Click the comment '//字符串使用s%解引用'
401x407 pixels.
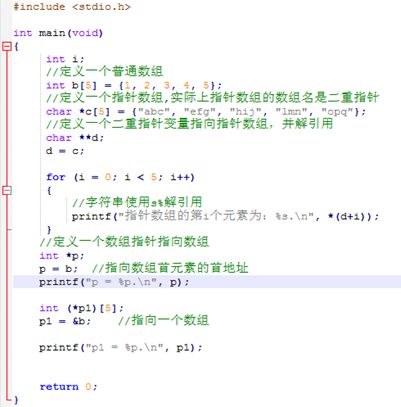(x=137, y=202)
